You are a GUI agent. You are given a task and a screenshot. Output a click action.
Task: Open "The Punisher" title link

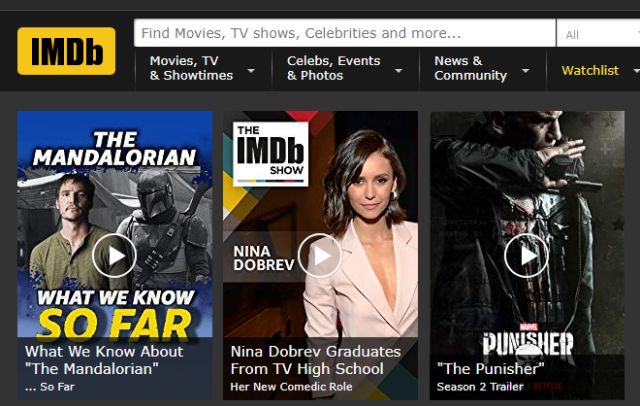pyautogui.click(x=491, y=369)
